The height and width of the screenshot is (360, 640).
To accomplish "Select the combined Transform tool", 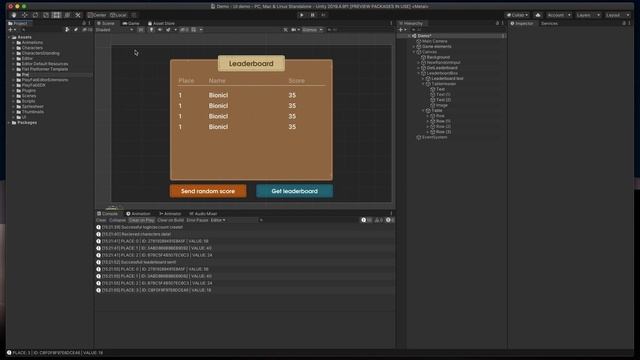I will click(x=67, y=15).
